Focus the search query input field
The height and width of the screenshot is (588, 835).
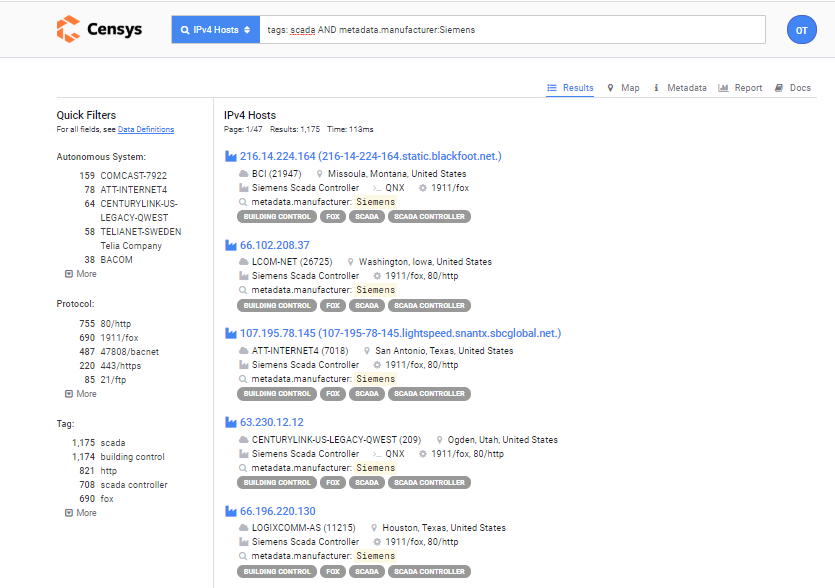click(512, 30)
